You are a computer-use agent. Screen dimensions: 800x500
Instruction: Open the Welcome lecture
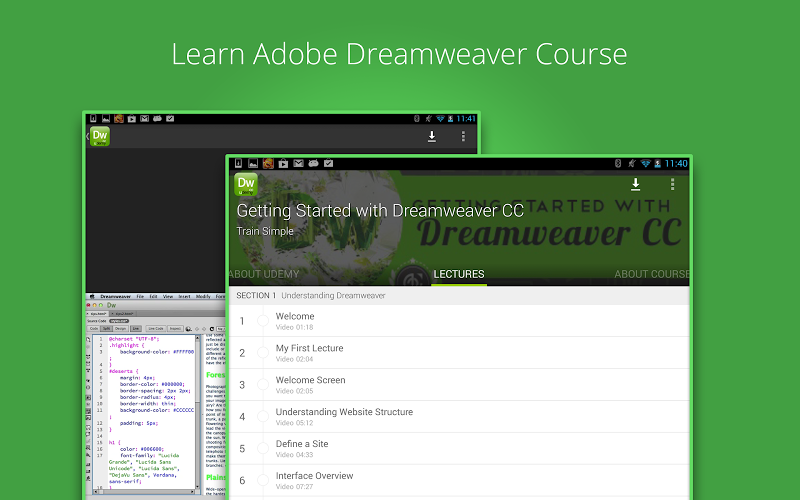click(459, 321)
